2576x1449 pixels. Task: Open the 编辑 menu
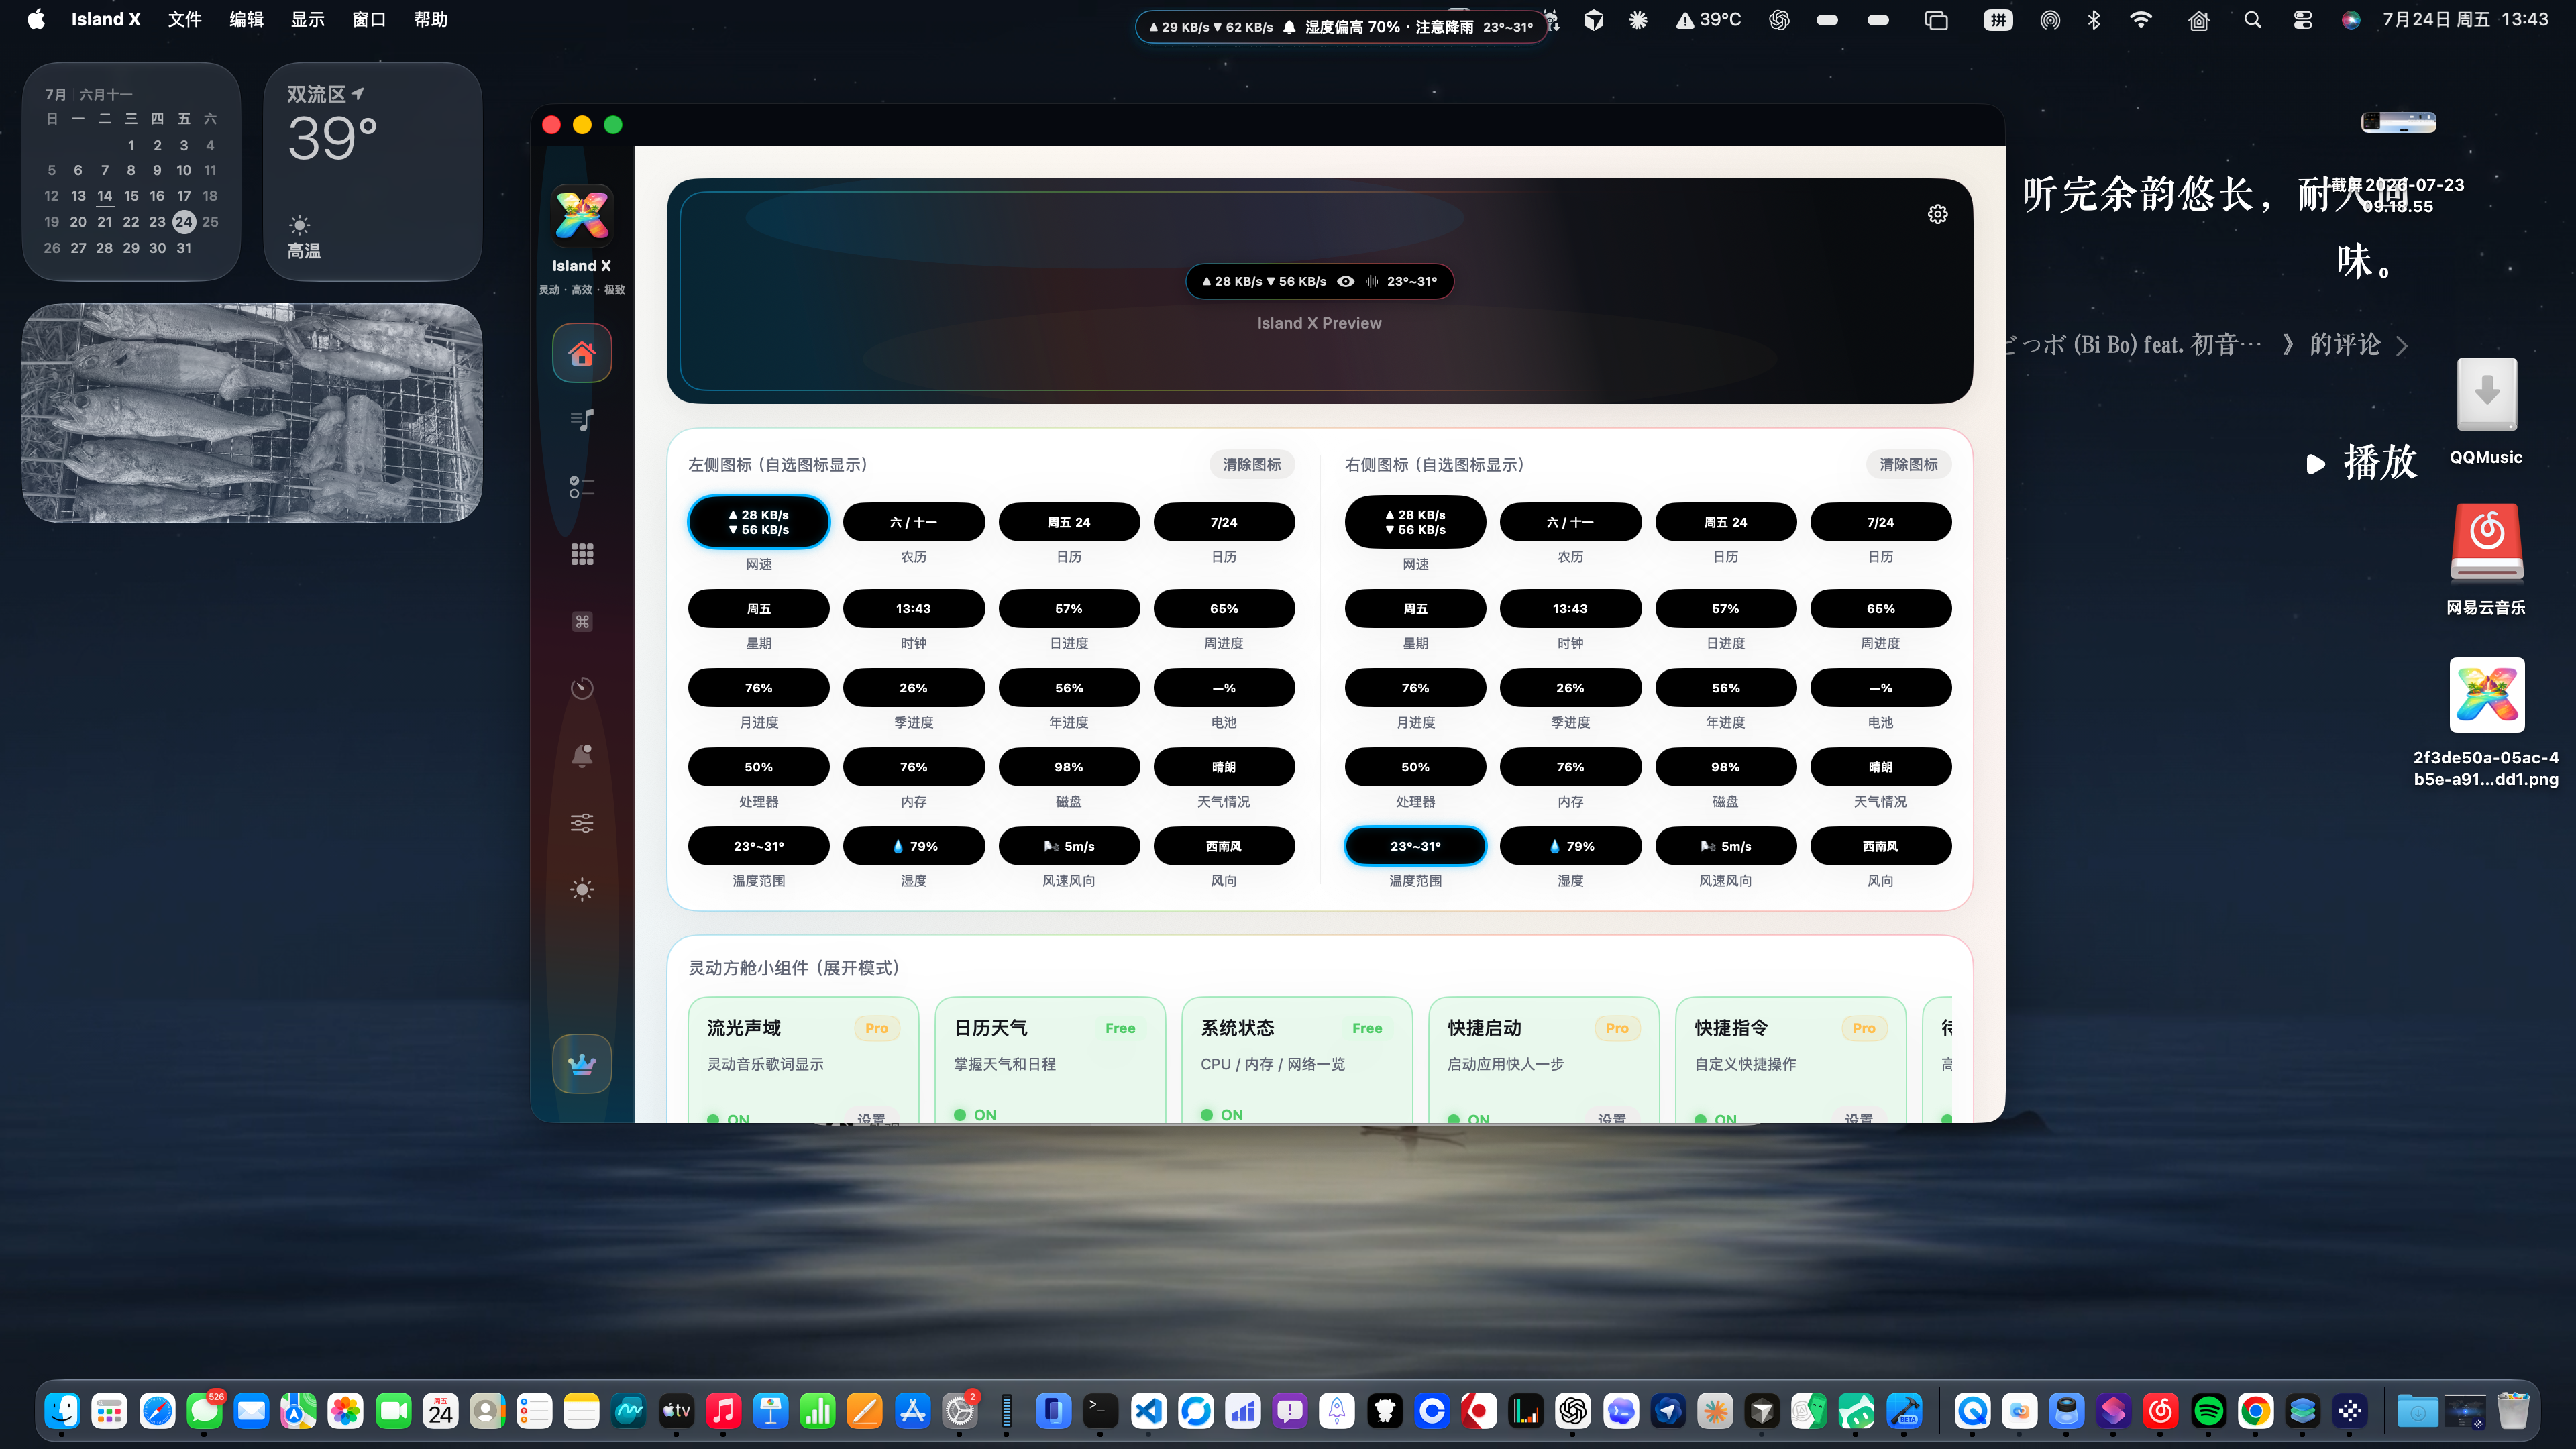246,20
